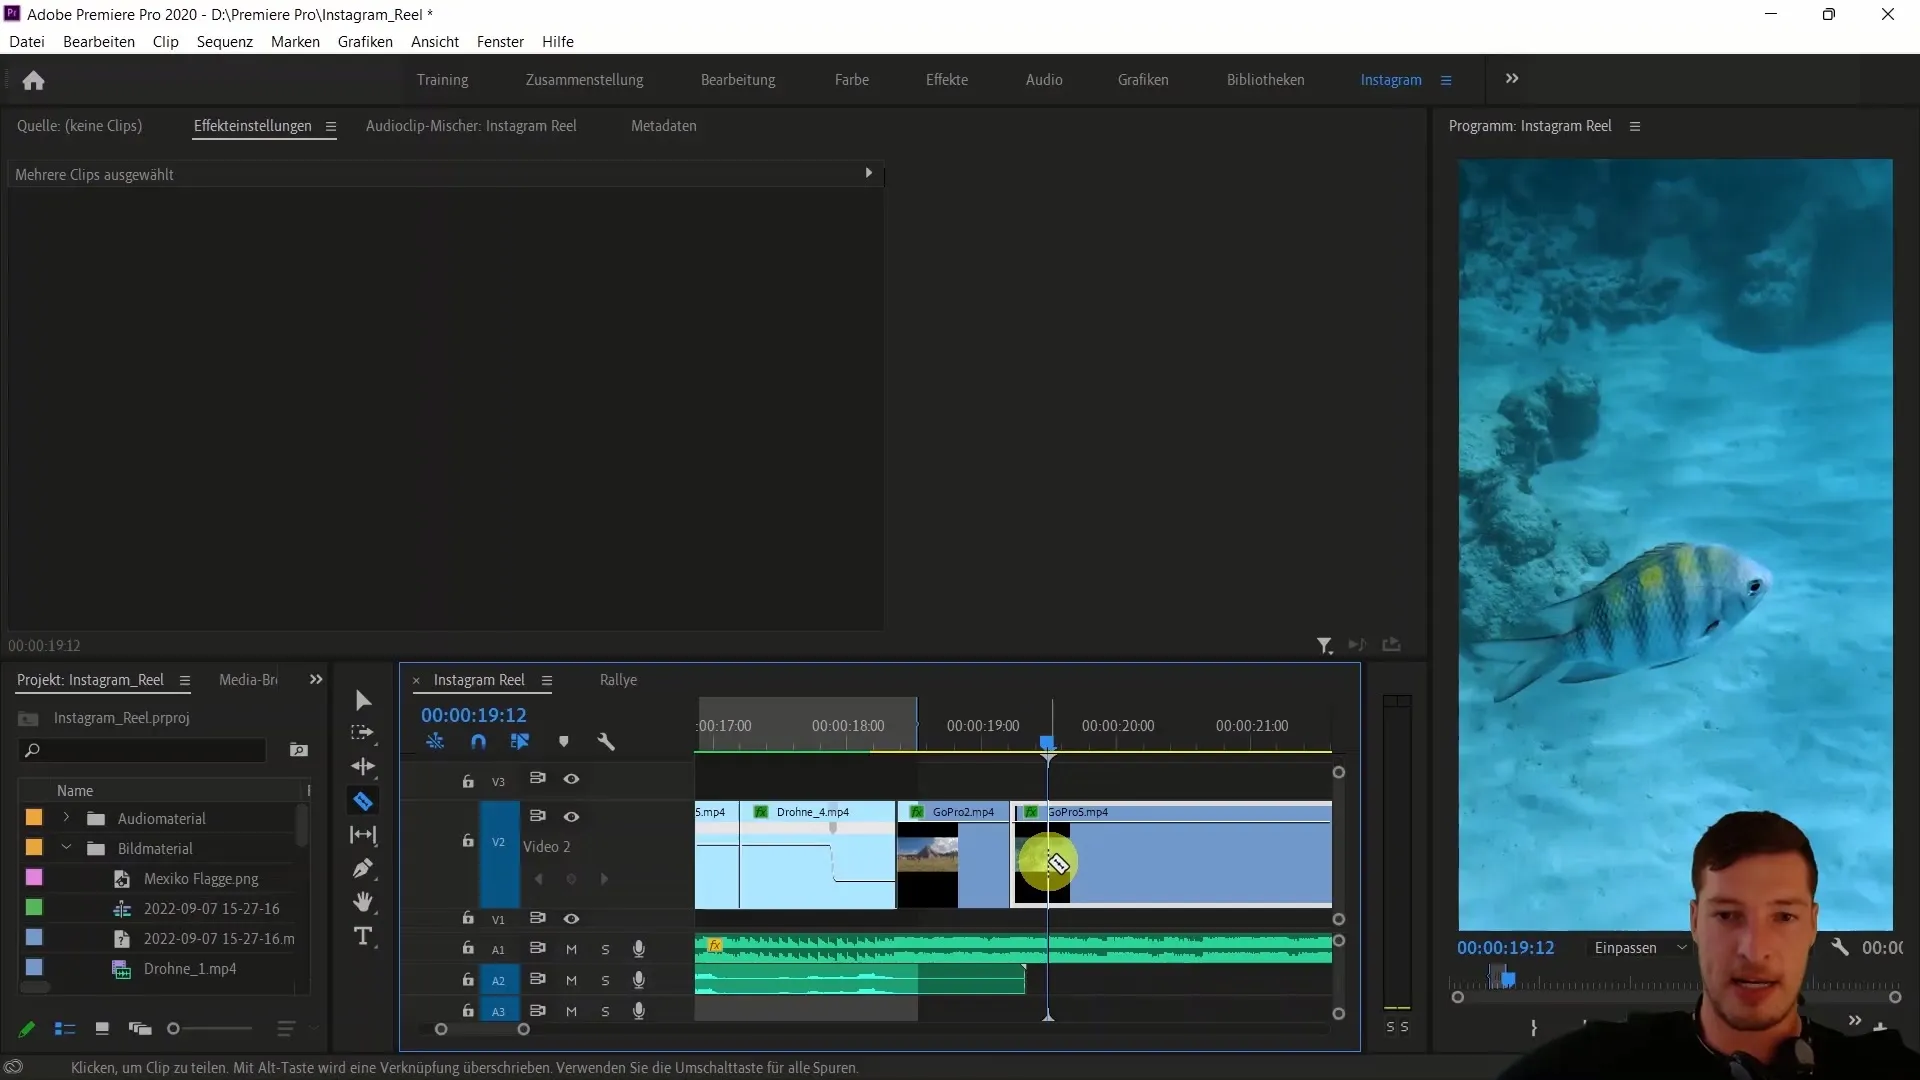This screenshot has height=1080, width=1920.
Task: Open Project panel menu icon
Action: pyautogui.click(x=184, y=680)
